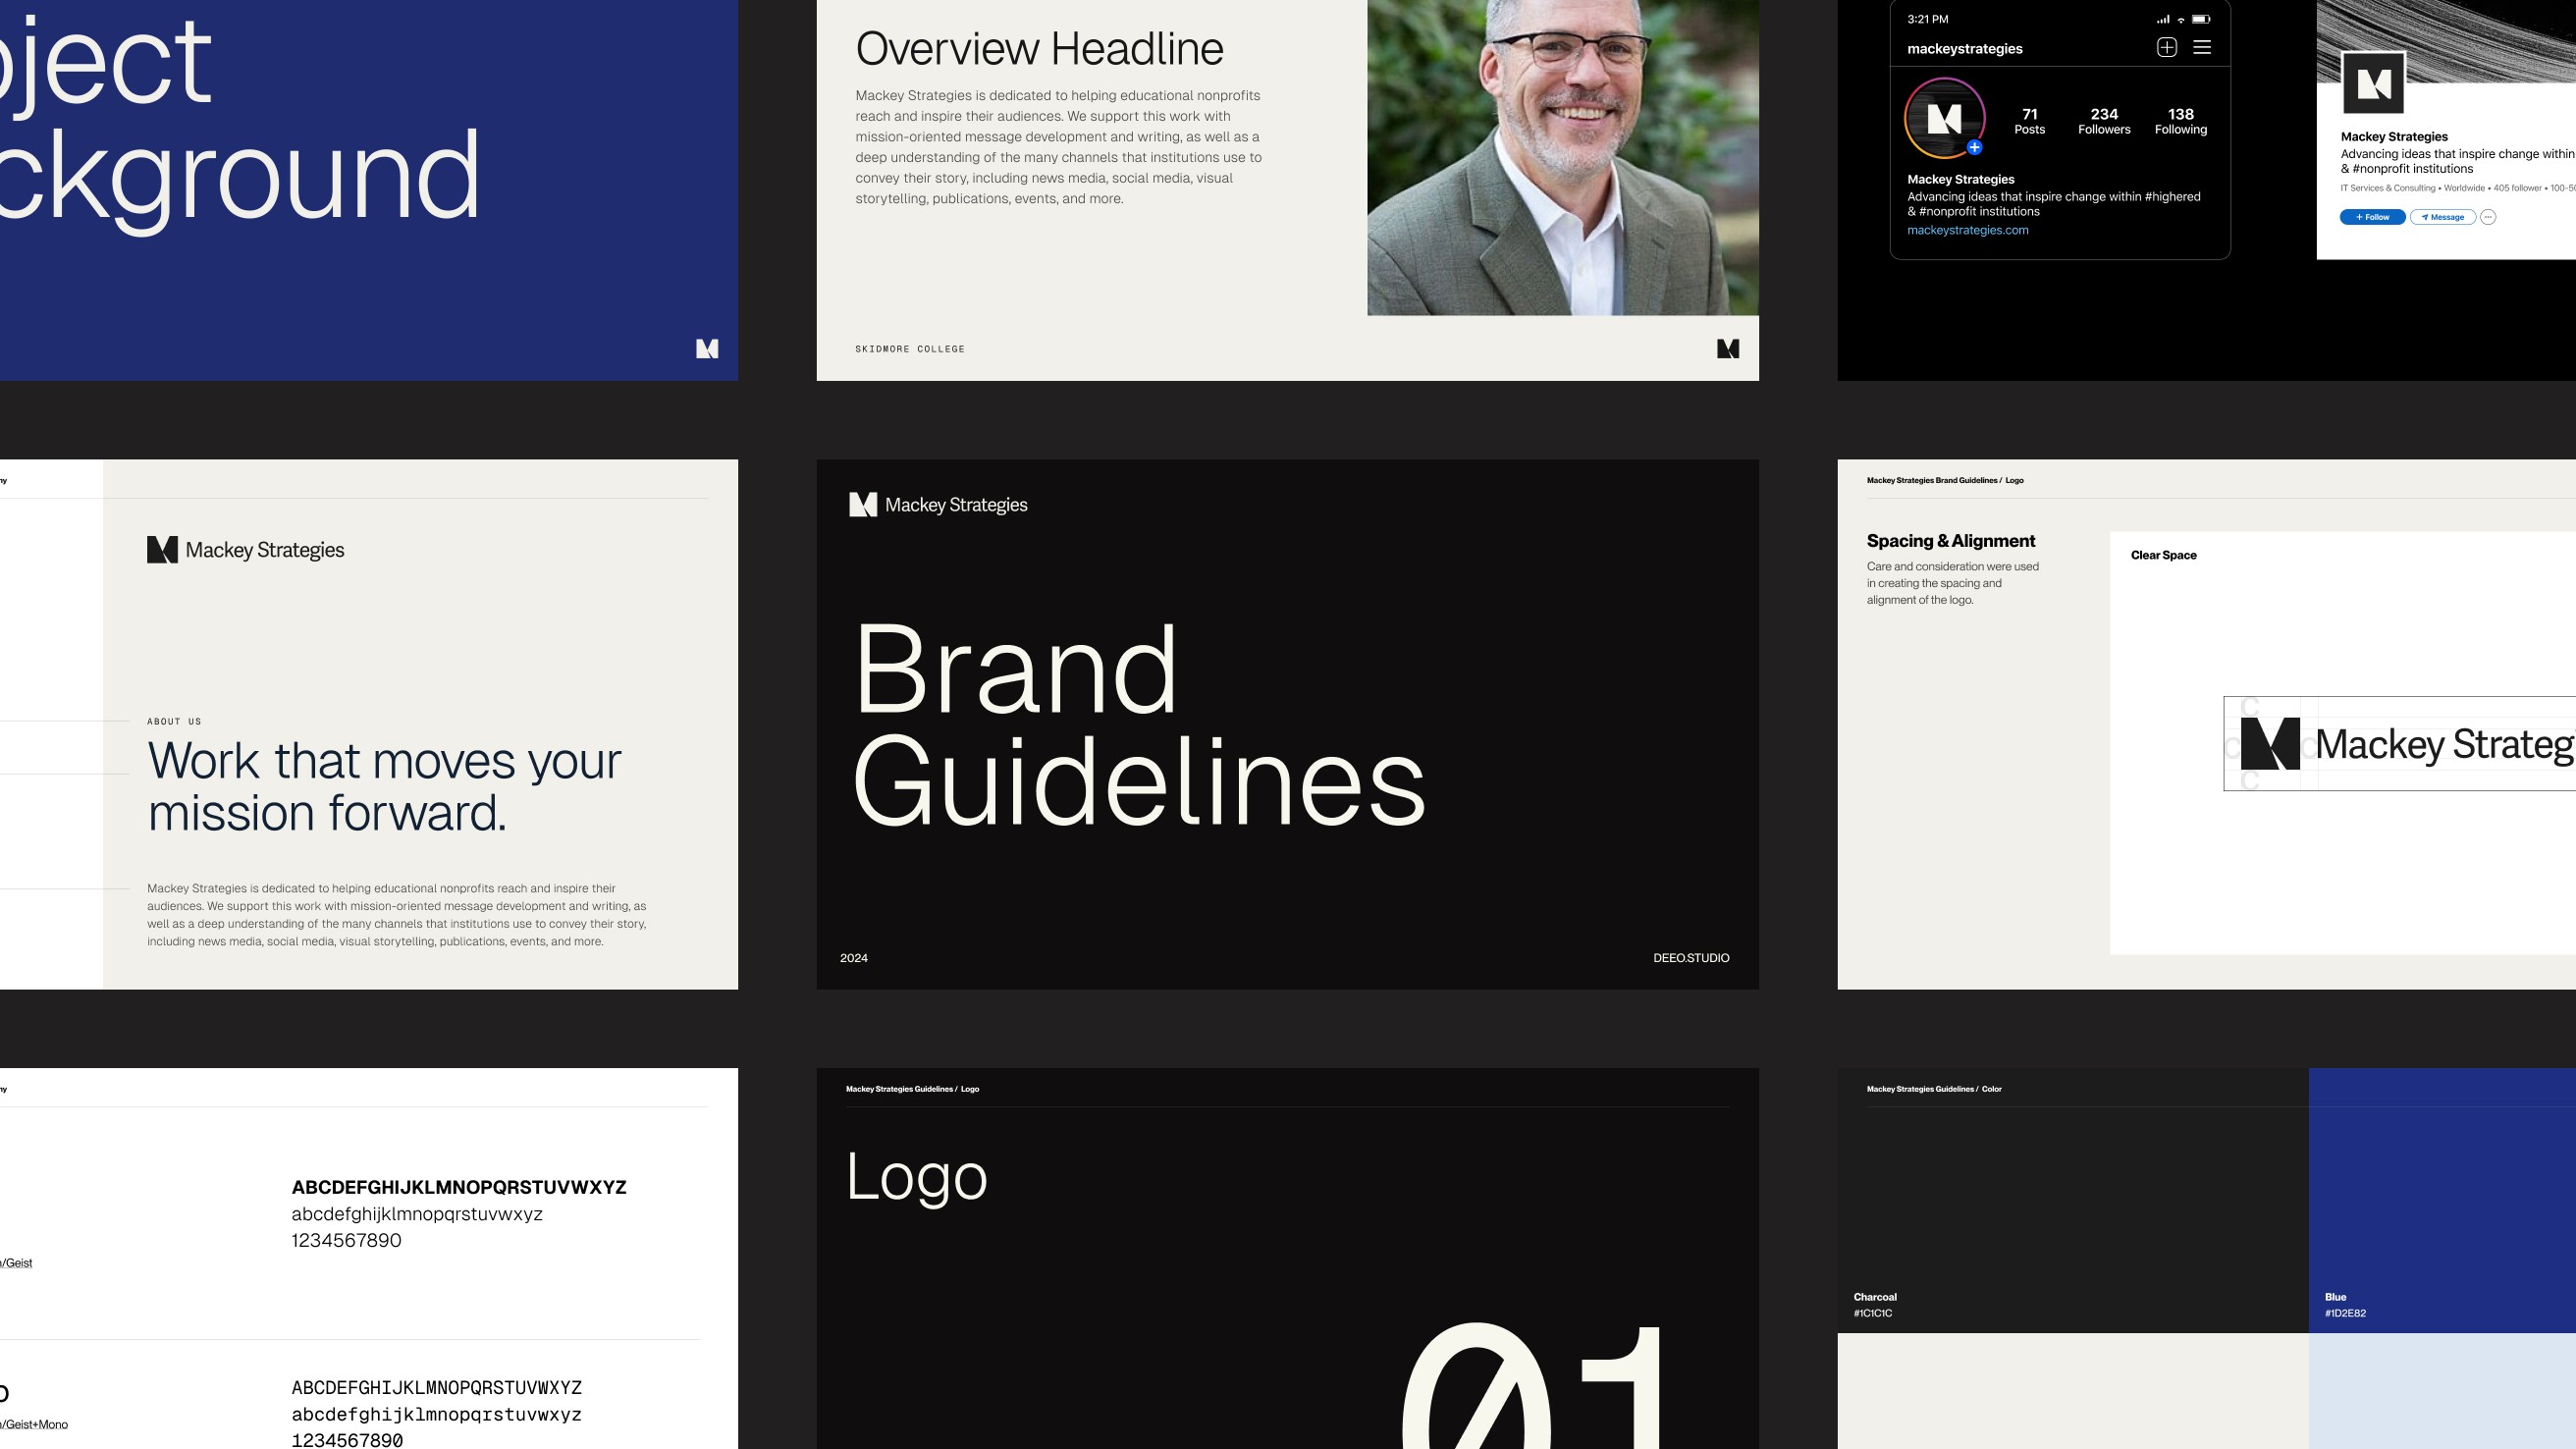2576x1449 pixels.
Task: Tap the cellular signal bars icon
Action: point(2163,19)
